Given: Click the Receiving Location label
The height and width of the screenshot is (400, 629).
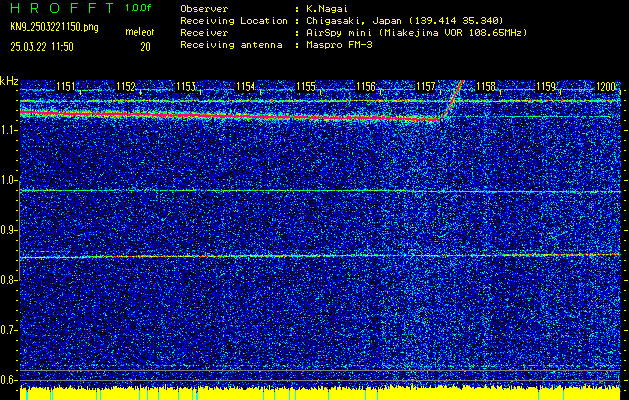Looking at the screenshot, I should pos(234,21).
